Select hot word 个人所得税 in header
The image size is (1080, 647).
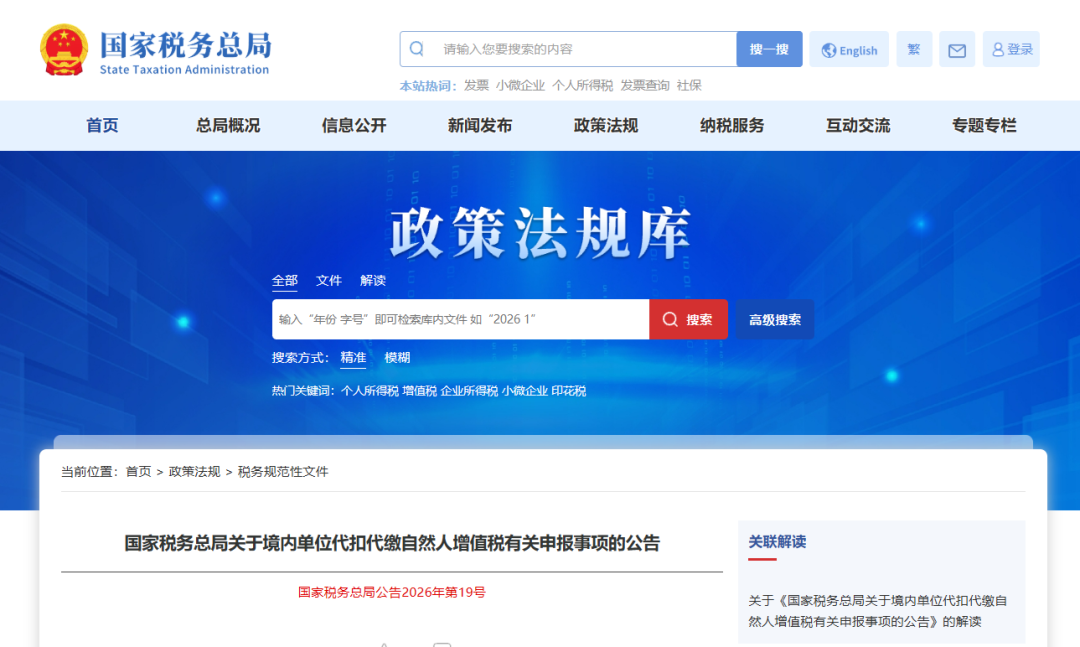click(x=582, y=85)
